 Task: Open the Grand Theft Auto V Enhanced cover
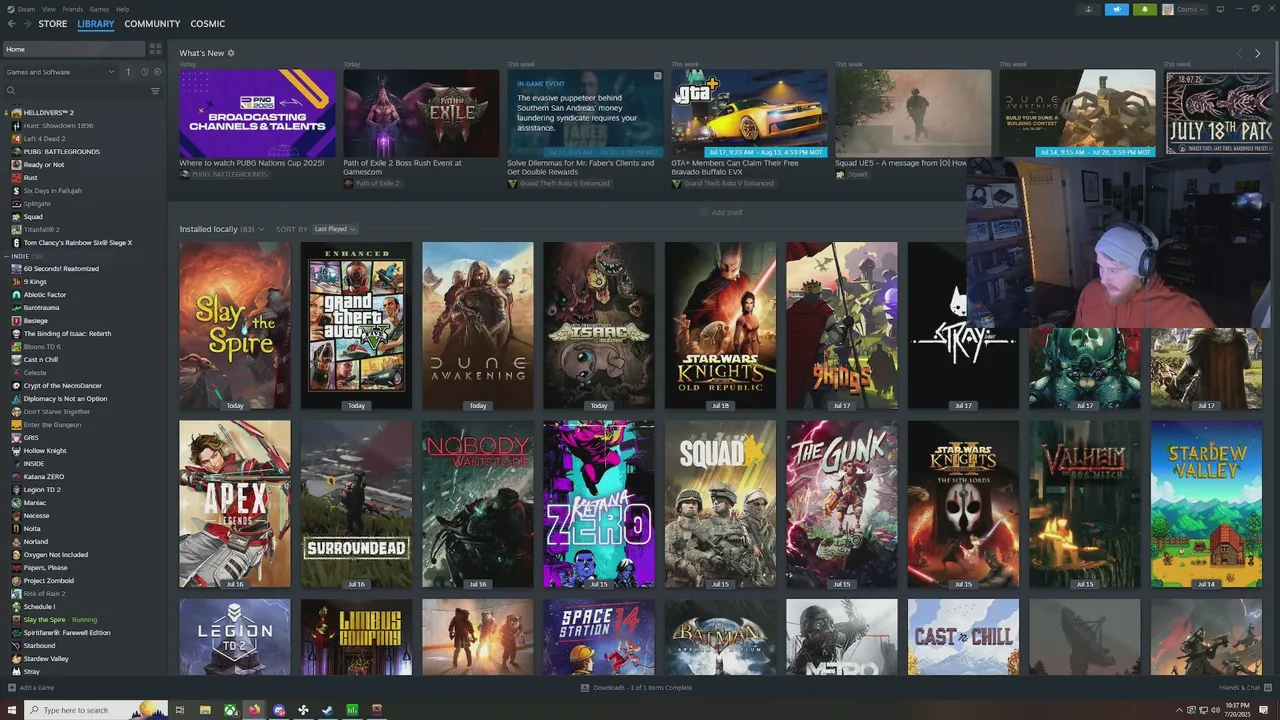pos(356,325)
